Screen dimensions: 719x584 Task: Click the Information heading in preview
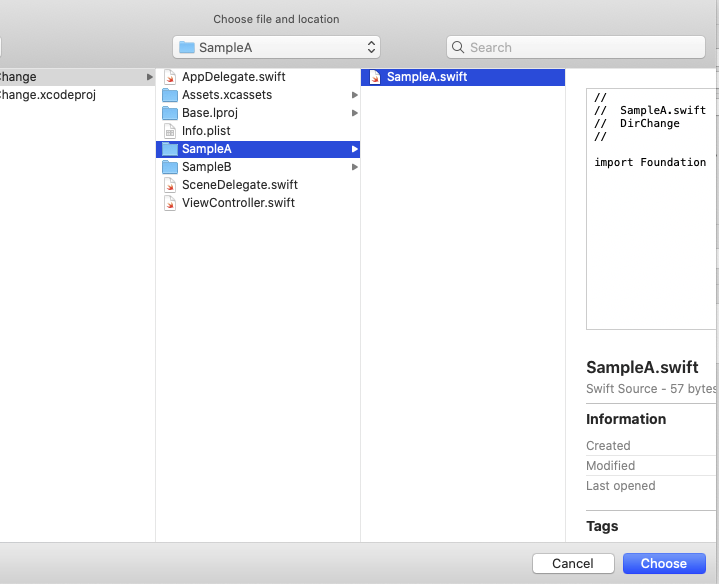click(626, 419)
